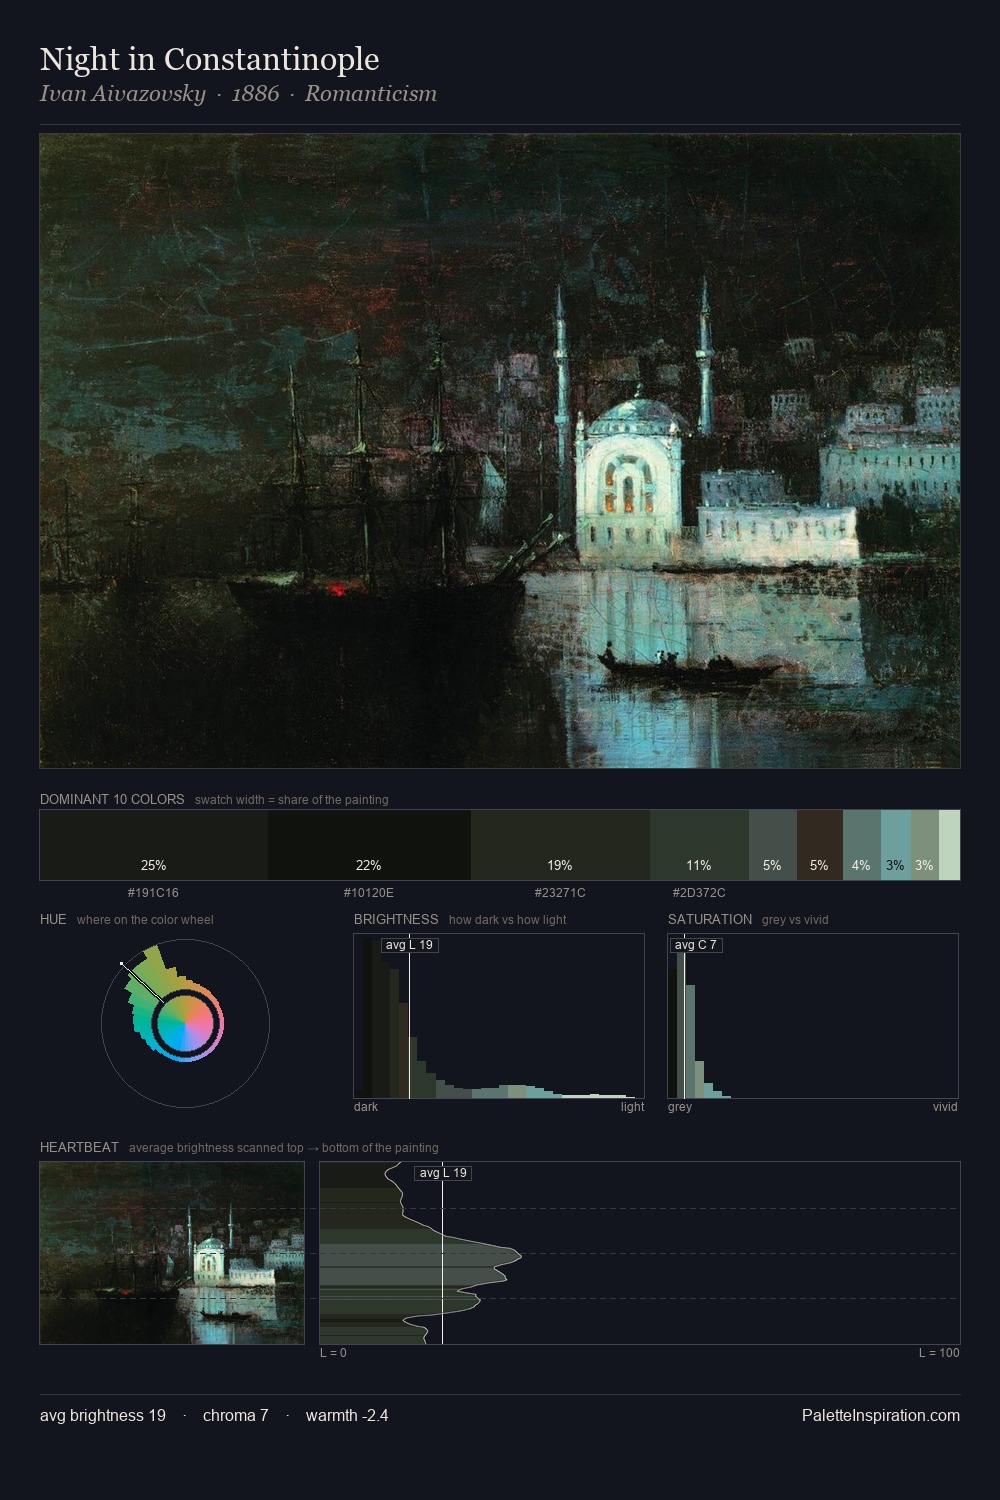Click the HUE section heading
The width and height of the screenshot is (1000, 1500).
[53, 920]
